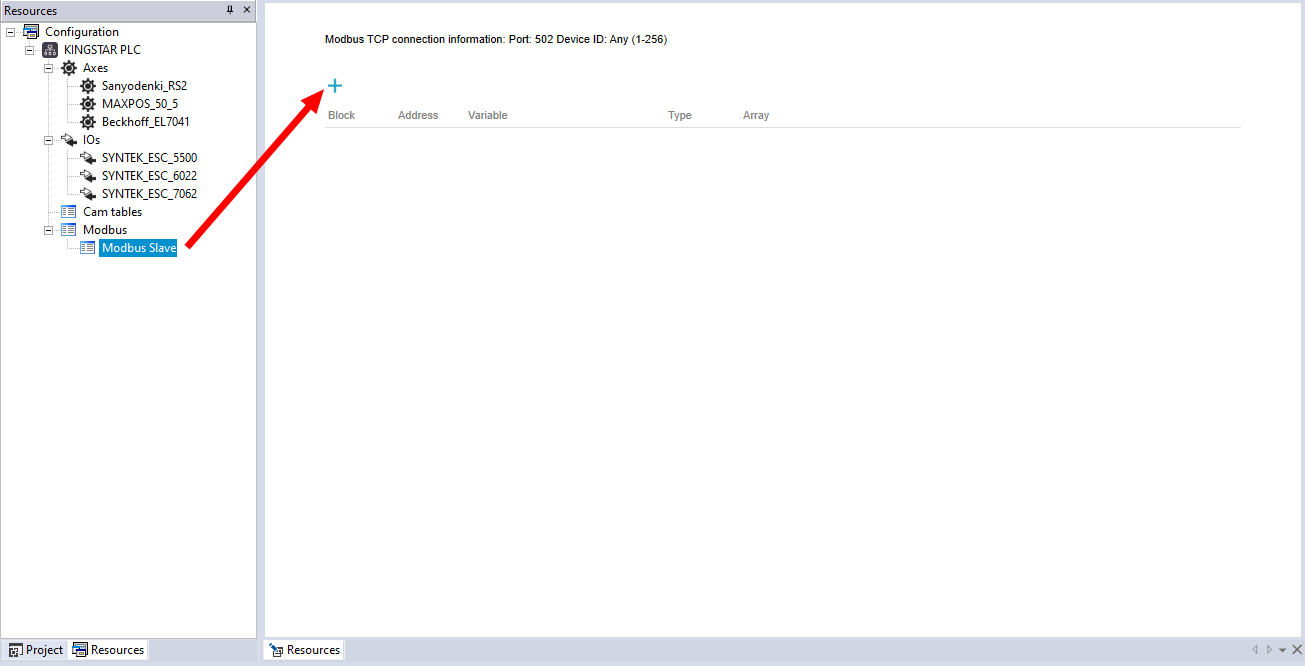Click the SYNTEK_ESC_5500 IO device icon

[88, 158]
